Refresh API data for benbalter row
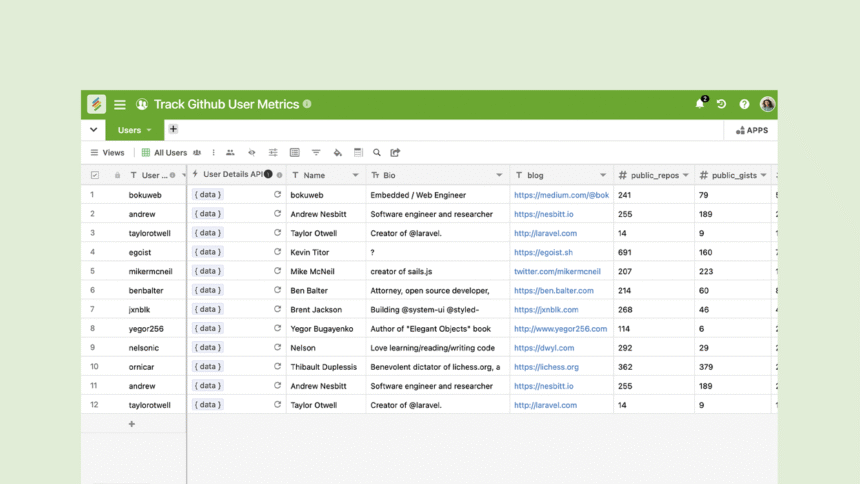Screen dimensions: 860x484 pyautogui.click(x=278, y=290)
